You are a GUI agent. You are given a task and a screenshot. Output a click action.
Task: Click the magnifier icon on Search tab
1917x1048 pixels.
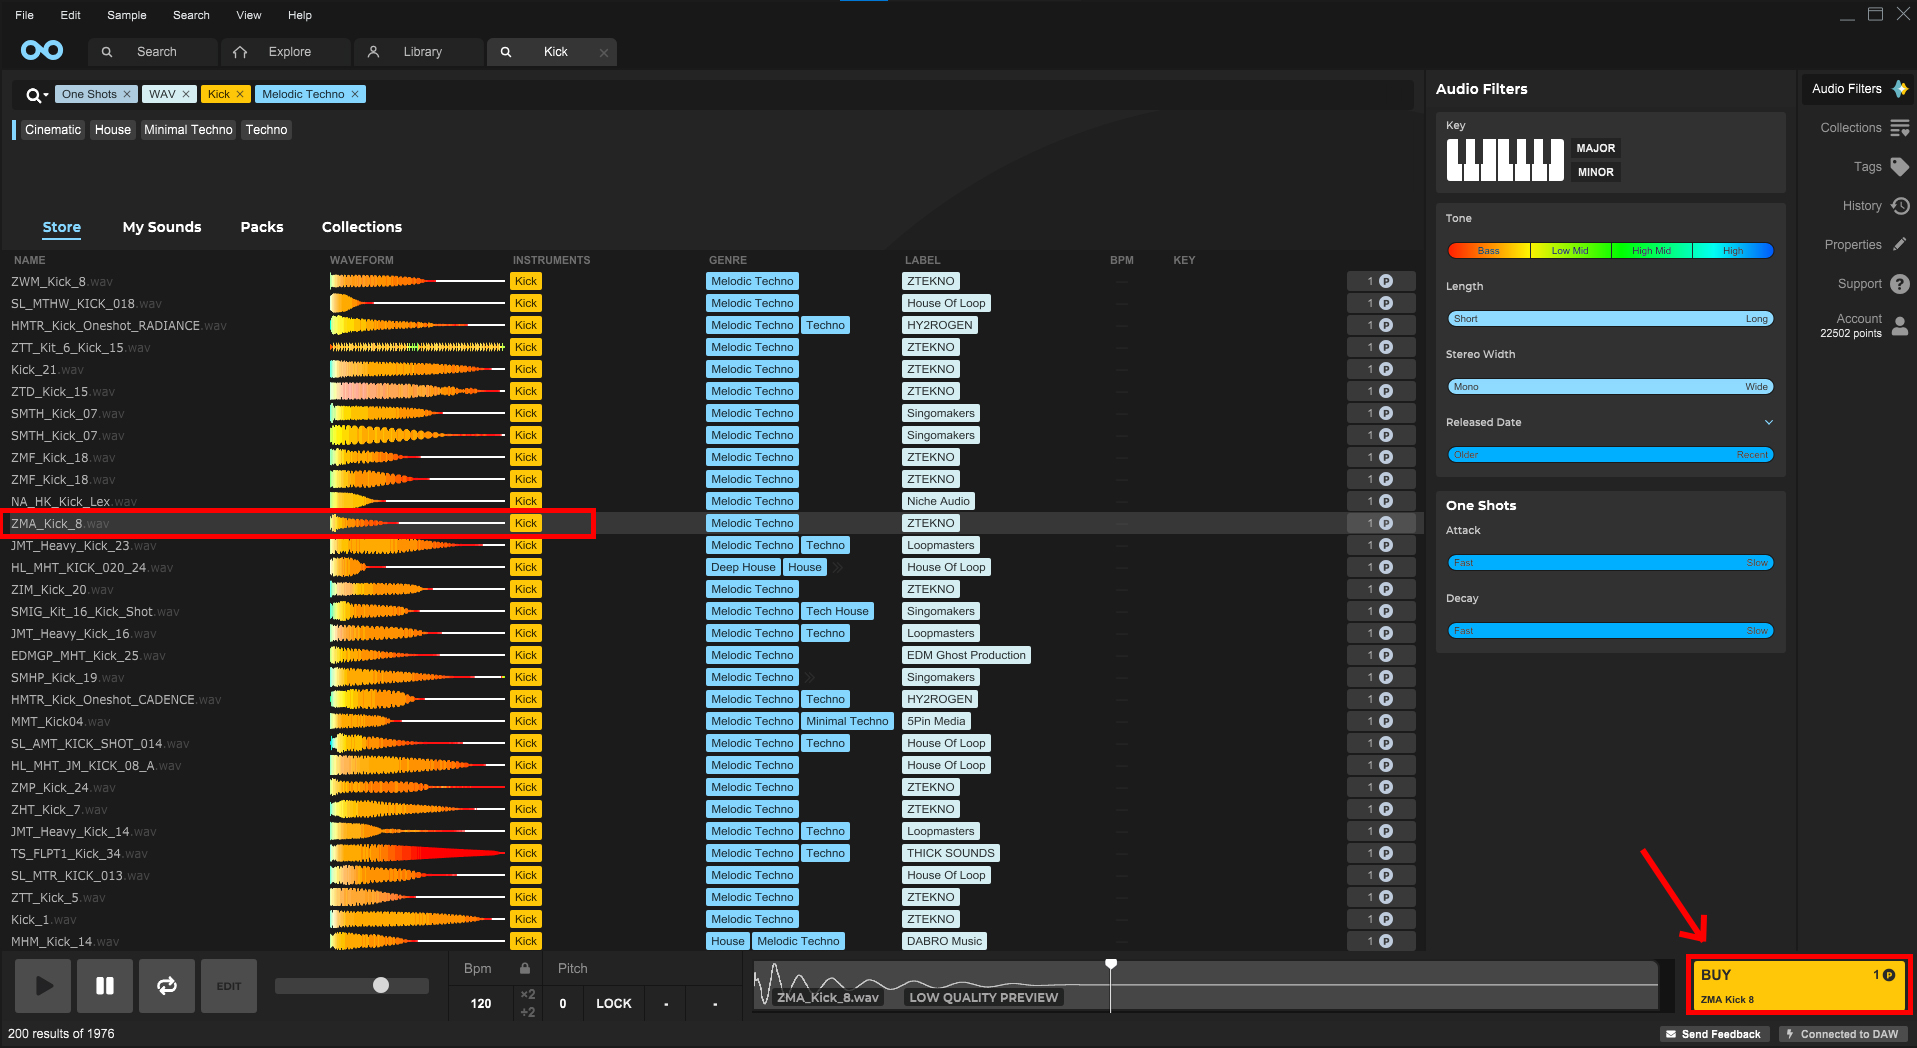click(107, 52)
